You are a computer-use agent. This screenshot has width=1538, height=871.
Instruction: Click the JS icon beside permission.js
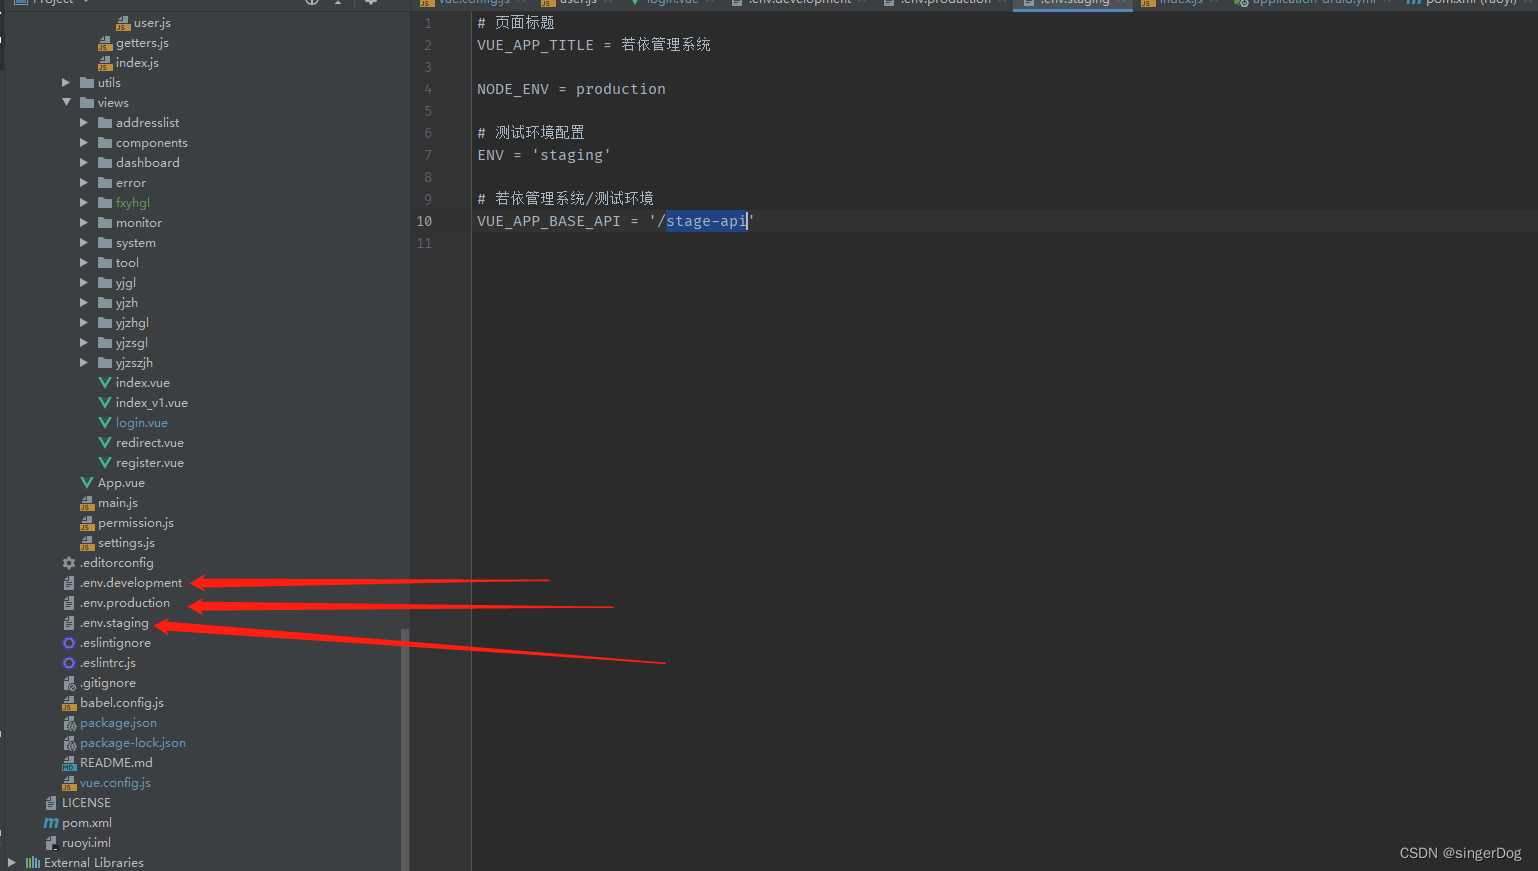tap(87, 523)
